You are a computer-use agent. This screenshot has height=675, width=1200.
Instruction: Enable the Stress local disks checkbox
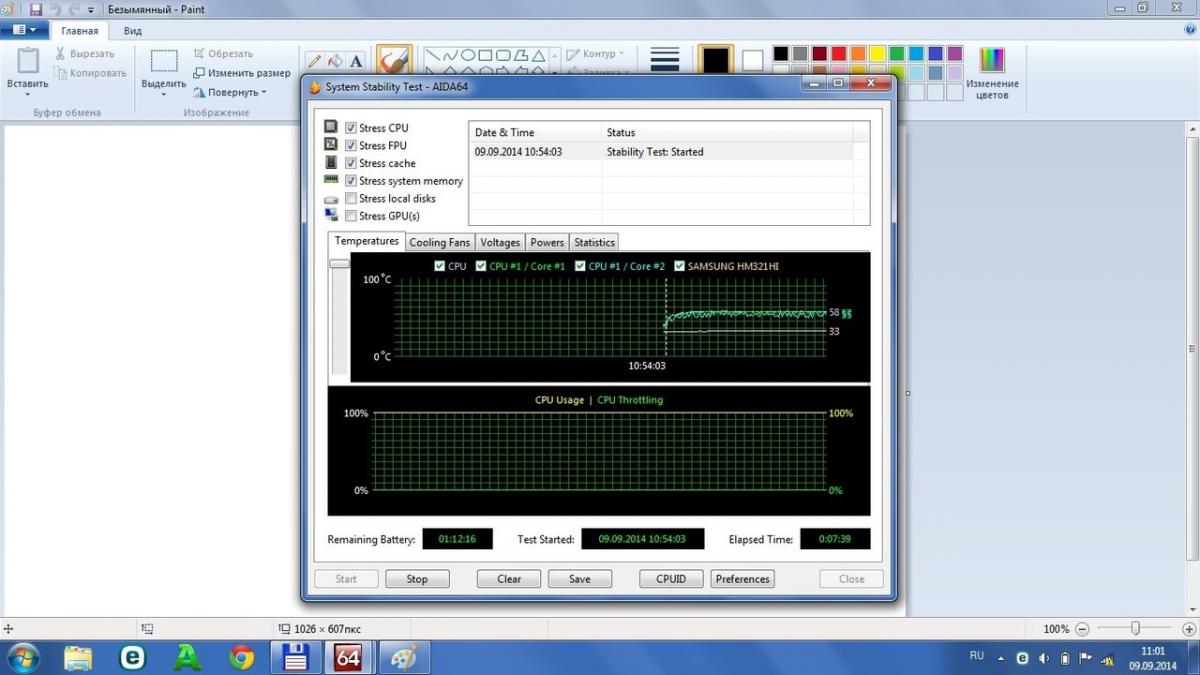pos(351,199)
